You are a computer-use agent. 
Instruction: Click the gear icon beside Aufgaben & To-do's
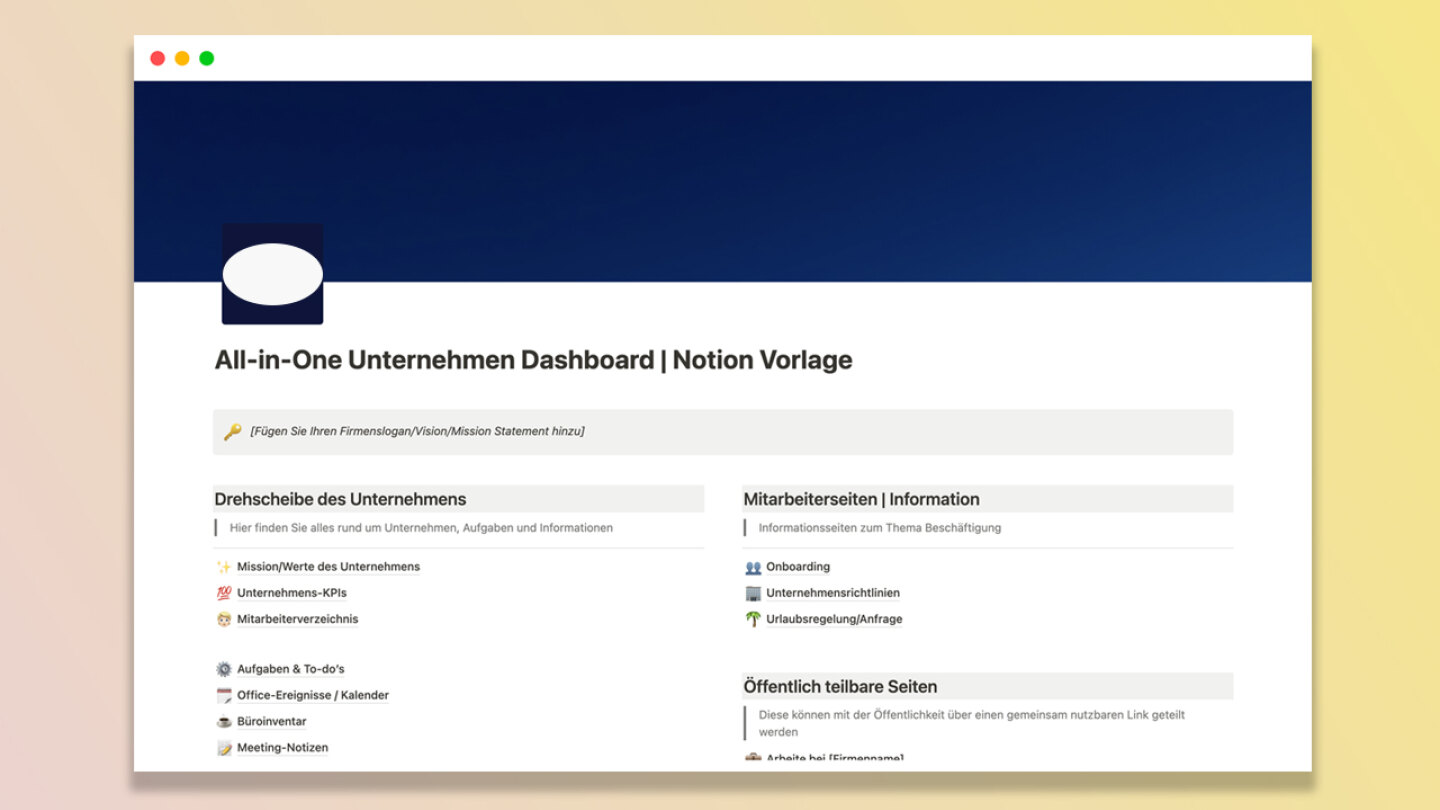pos(224,669)
